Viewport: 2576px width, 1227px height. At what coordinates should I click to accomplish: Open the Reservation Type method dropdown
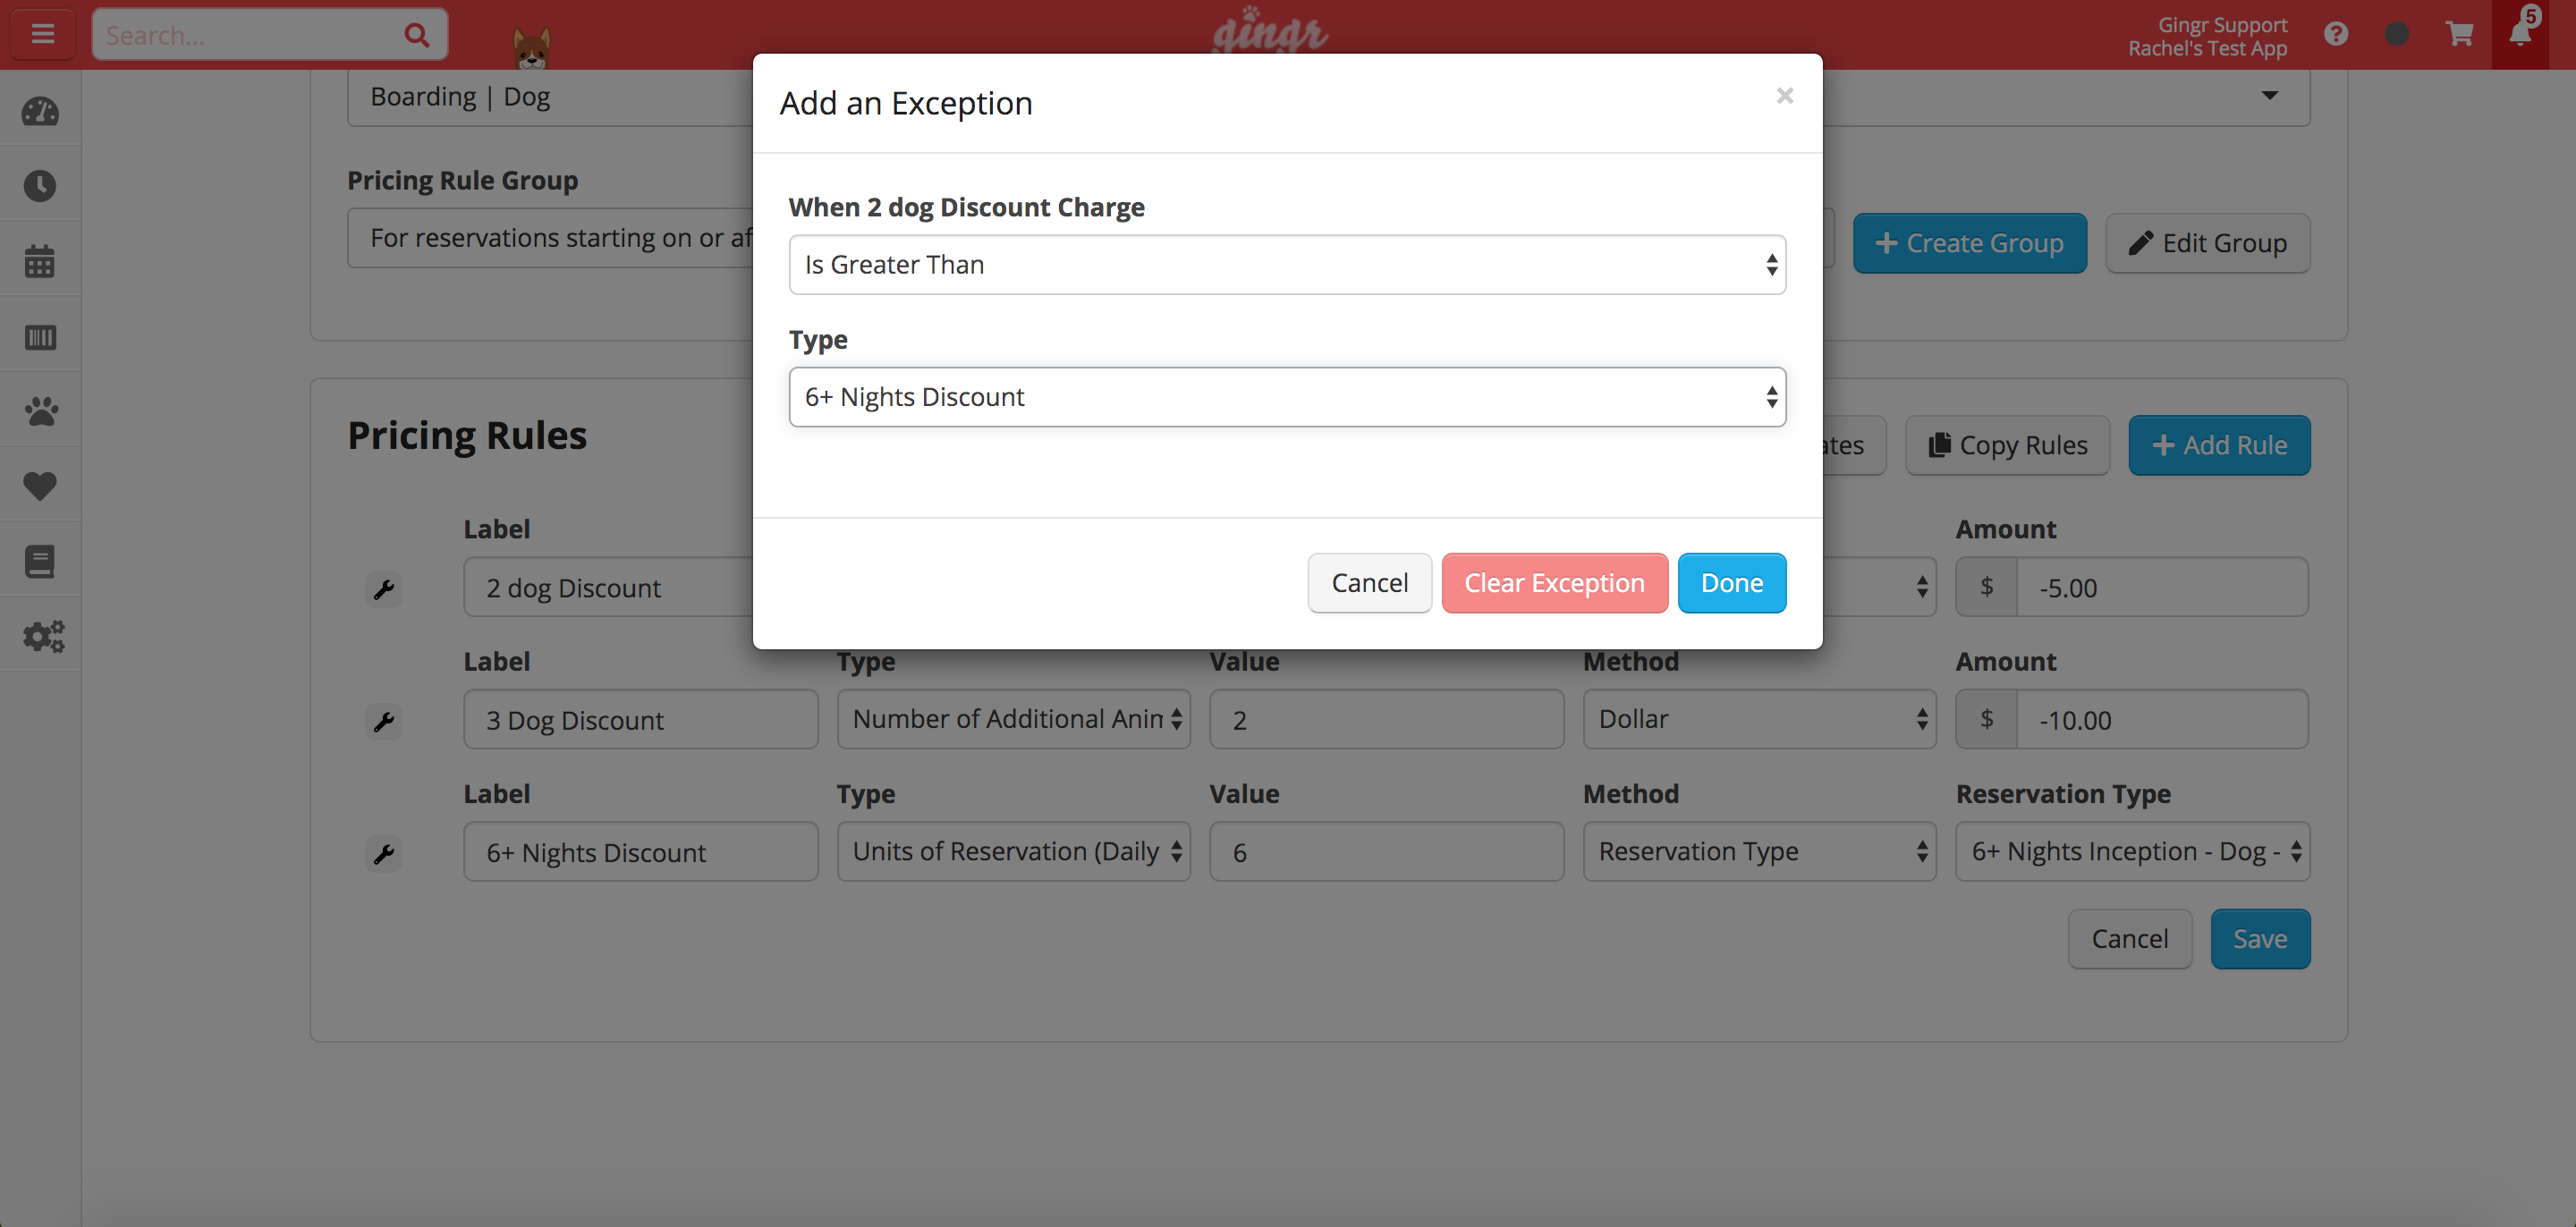click(x=1759, y=851)
